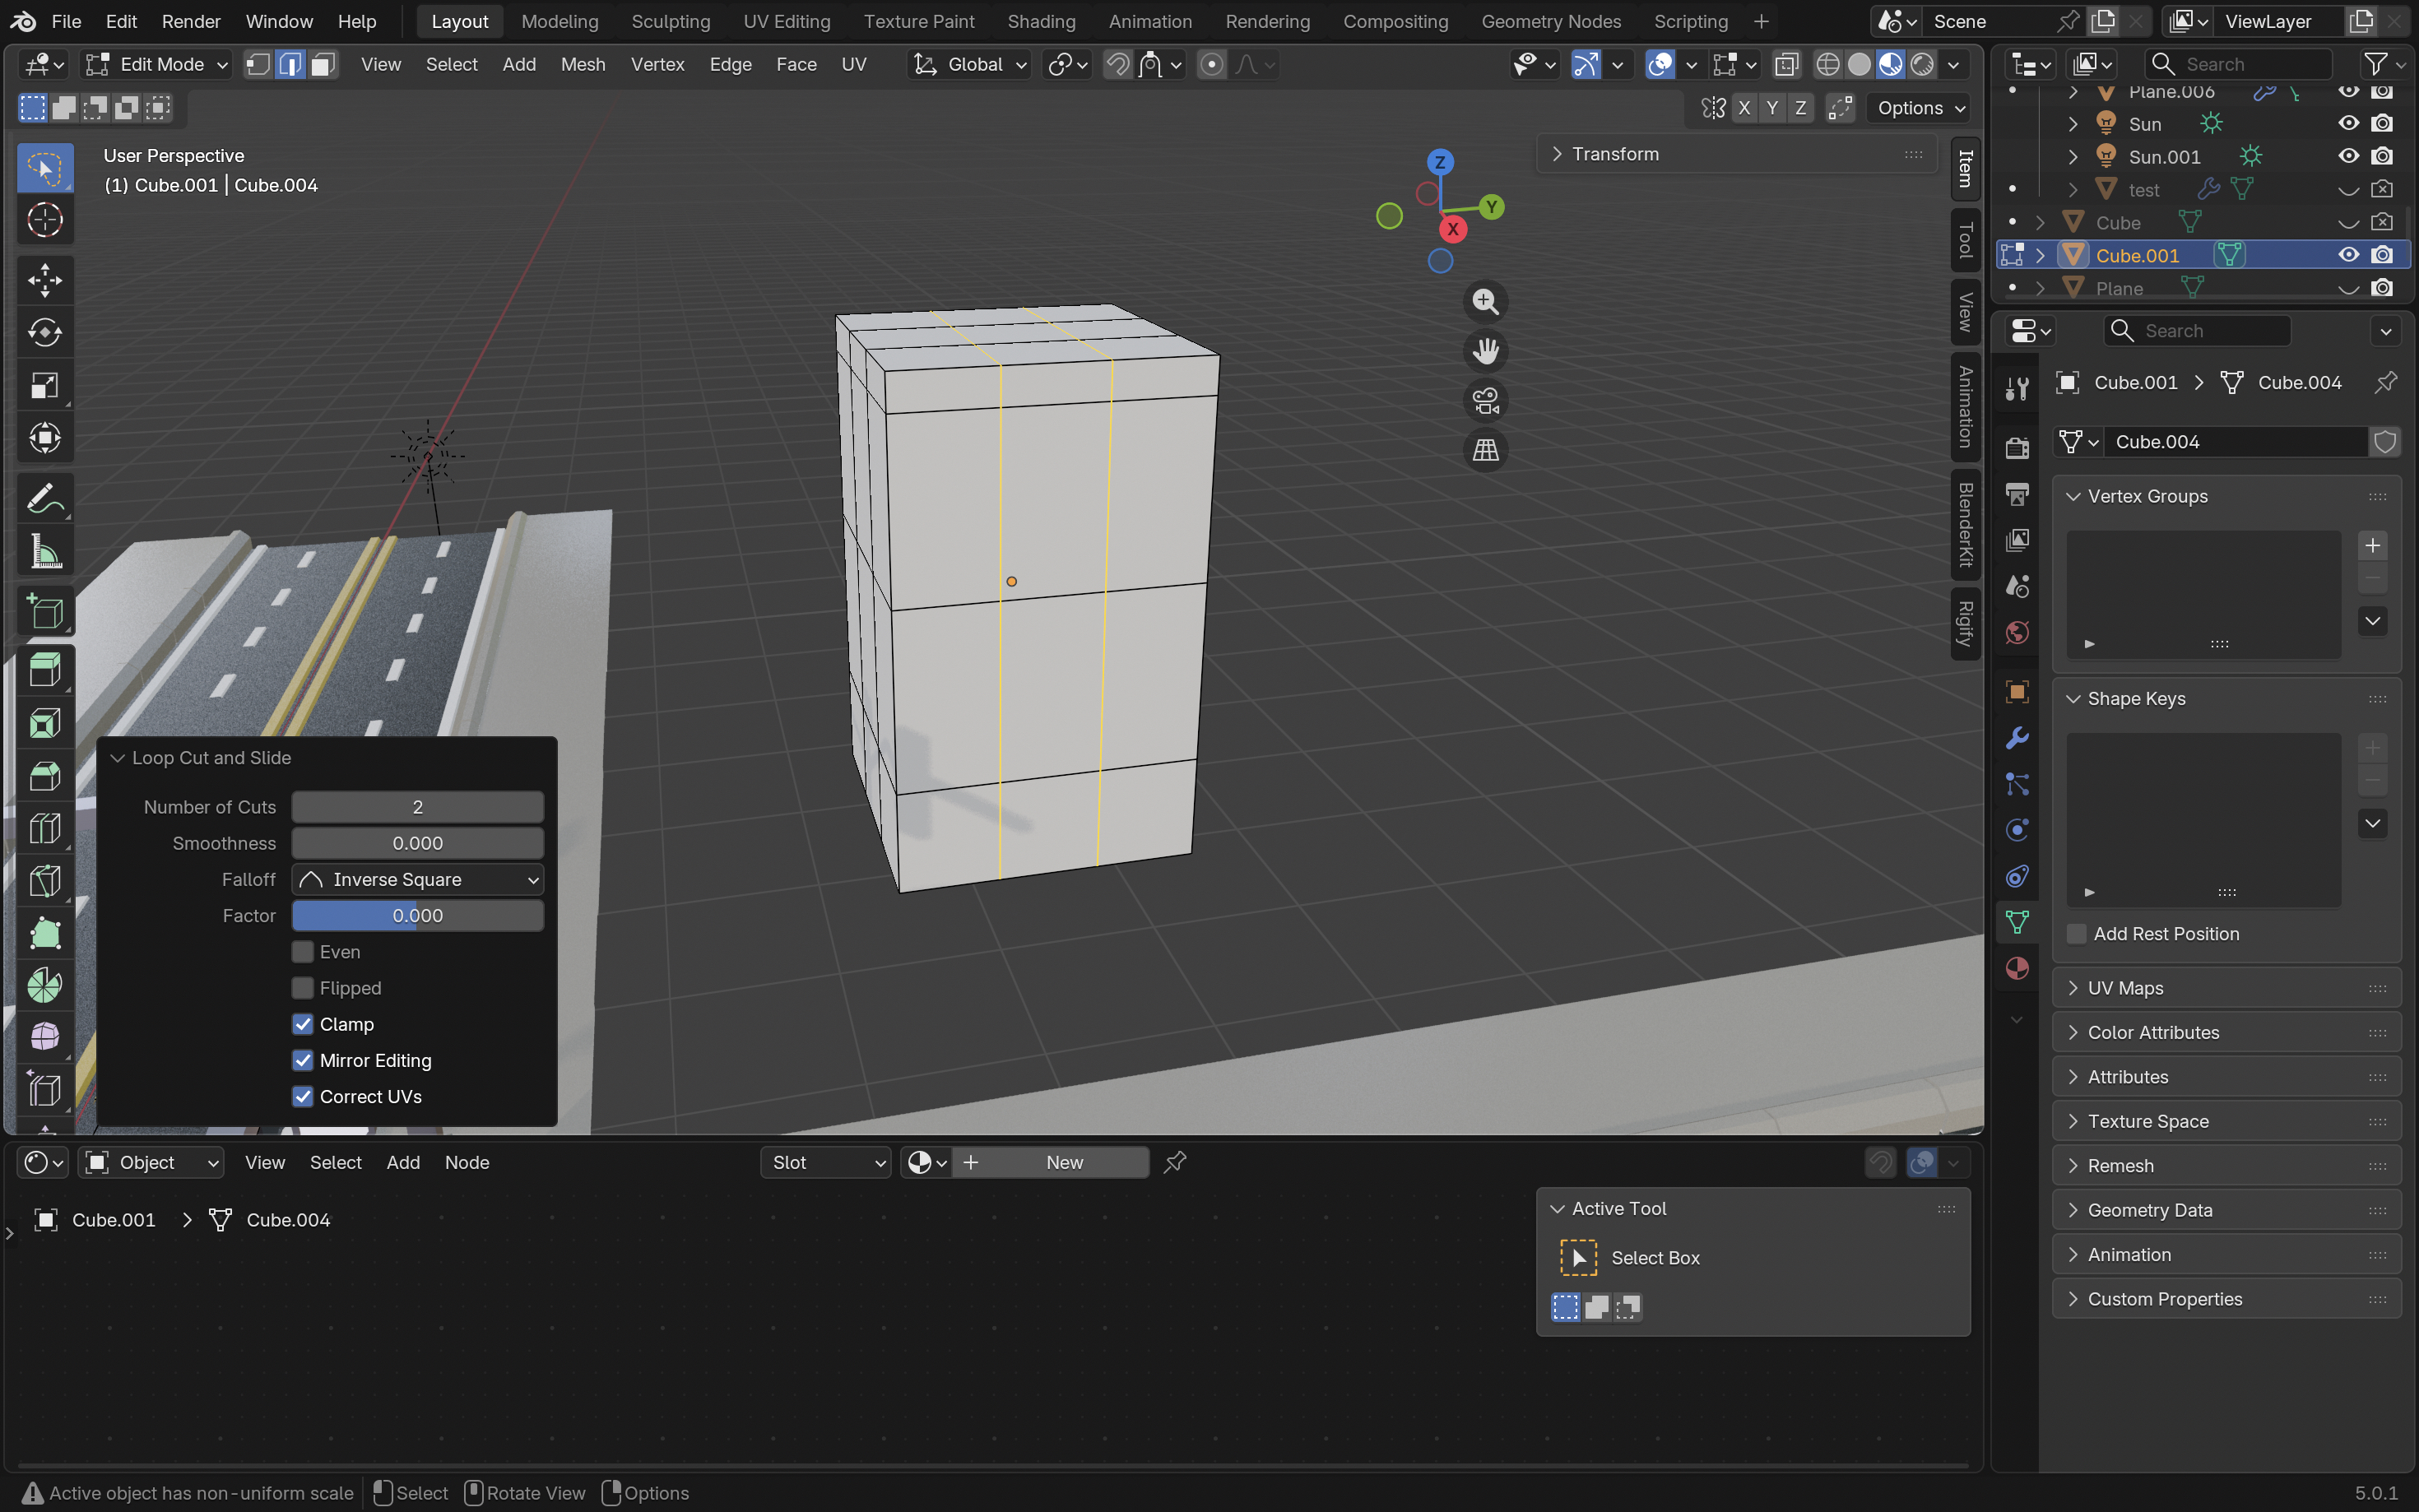Open the Mesh menu in the viewport header
The width and height of the screenshot is (2419, 1512).
click(x=582, y=65)
